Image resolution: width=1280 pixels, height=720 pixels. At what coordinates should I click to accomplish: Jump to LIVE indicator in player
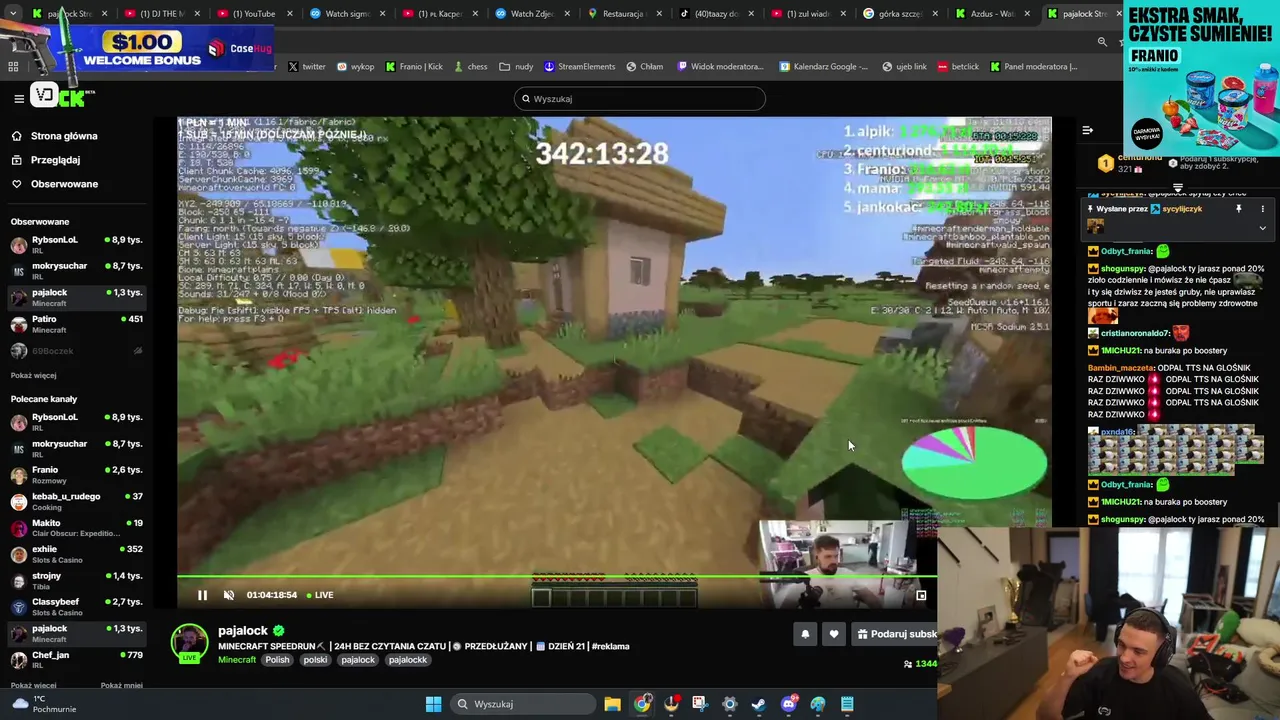(320, 595)
